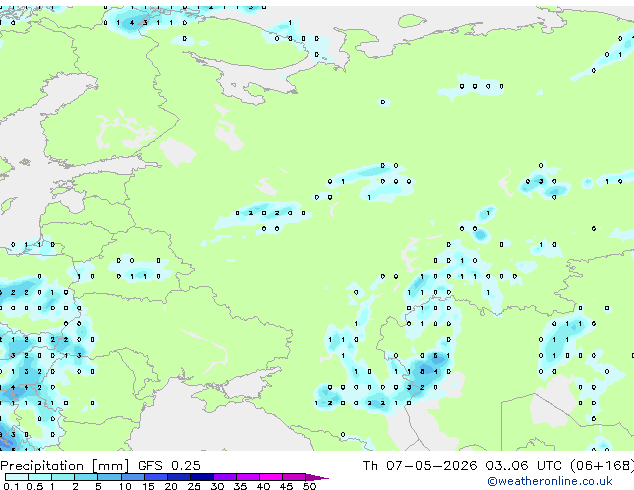Click the '(06+168' forecast offset text
The height and width of the screenshot is (490, 634).
tap(600, 466)
